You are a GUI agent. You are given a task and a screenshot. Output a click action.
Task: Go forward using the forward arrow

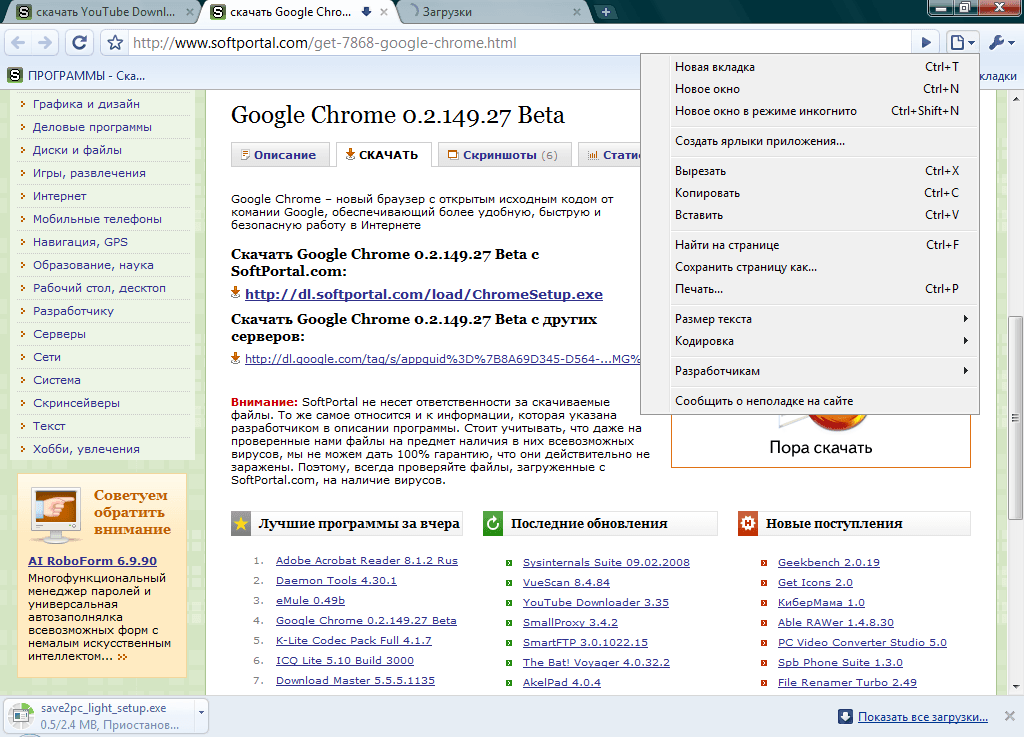coord(44,43)
